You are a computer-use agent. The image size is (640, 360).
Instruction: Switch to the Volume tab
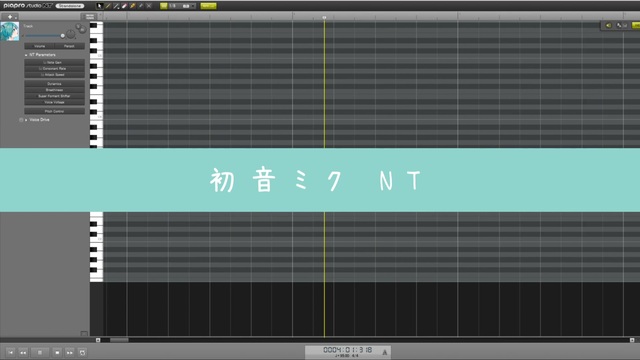[x=40, y=46]
